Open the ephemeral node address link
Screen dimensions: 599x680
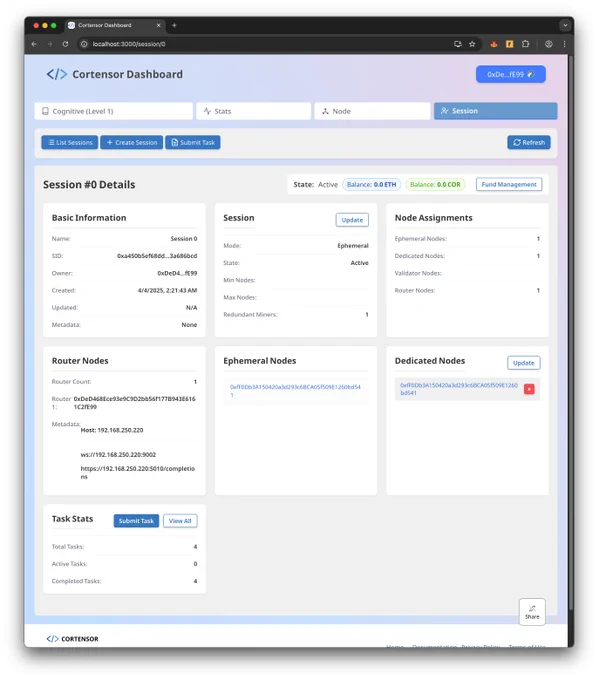point(295,391)
